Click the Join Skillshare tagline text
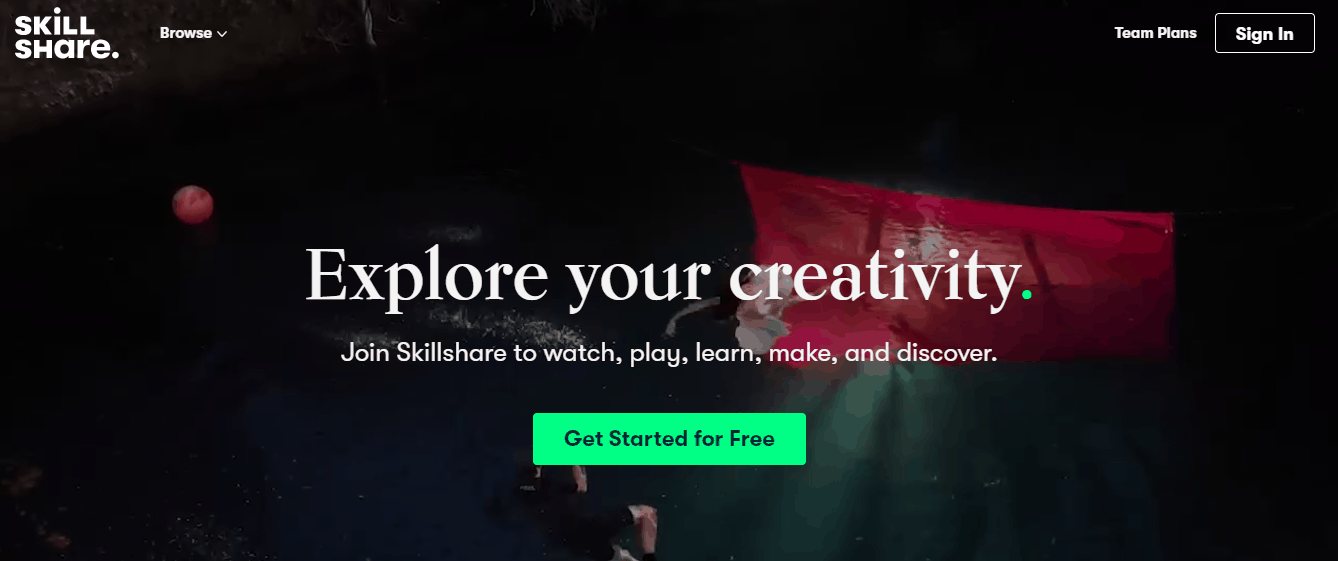1338x561 pixels. 668,354
